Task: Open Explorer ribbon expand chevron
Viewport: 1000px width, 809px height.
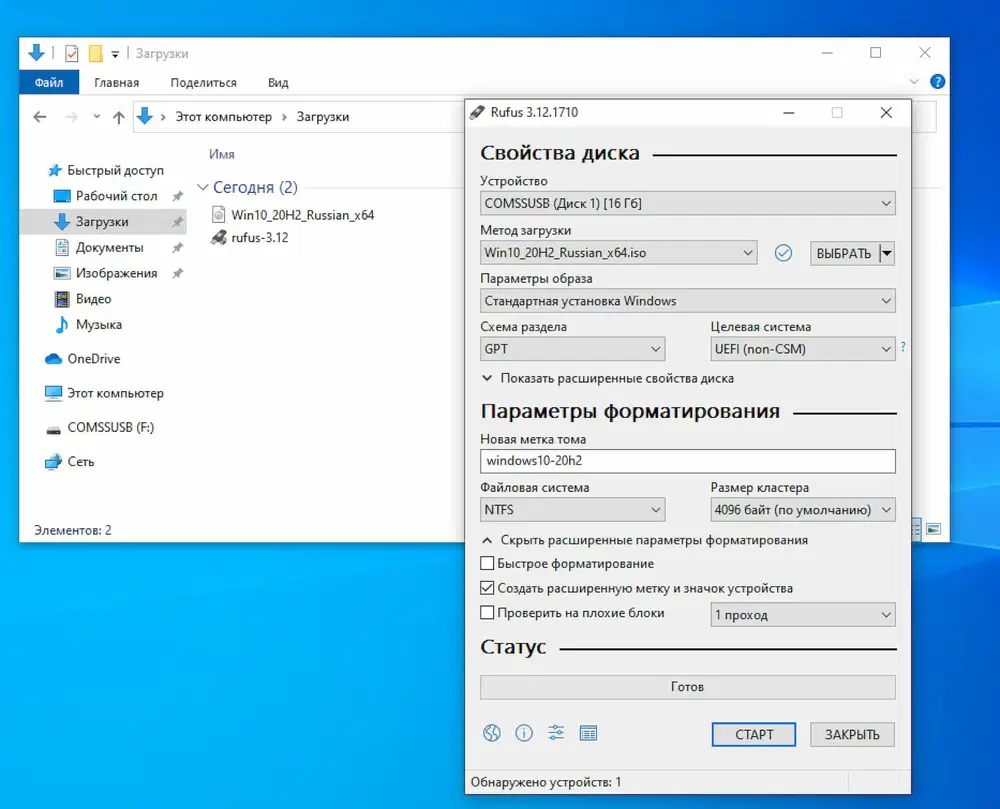Action: click(914, 82)
